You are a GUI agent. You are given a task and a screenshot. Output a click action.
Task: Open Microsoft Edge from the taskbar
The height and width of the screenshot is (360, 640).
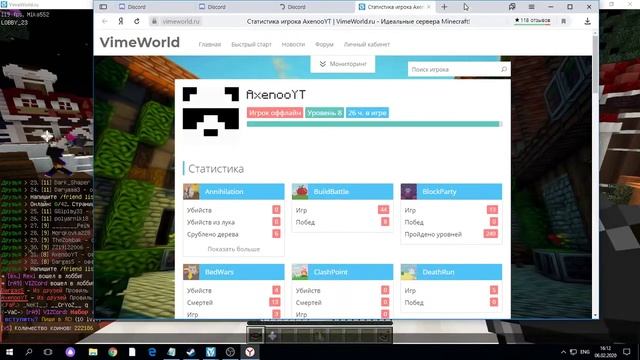coord(152,352)
